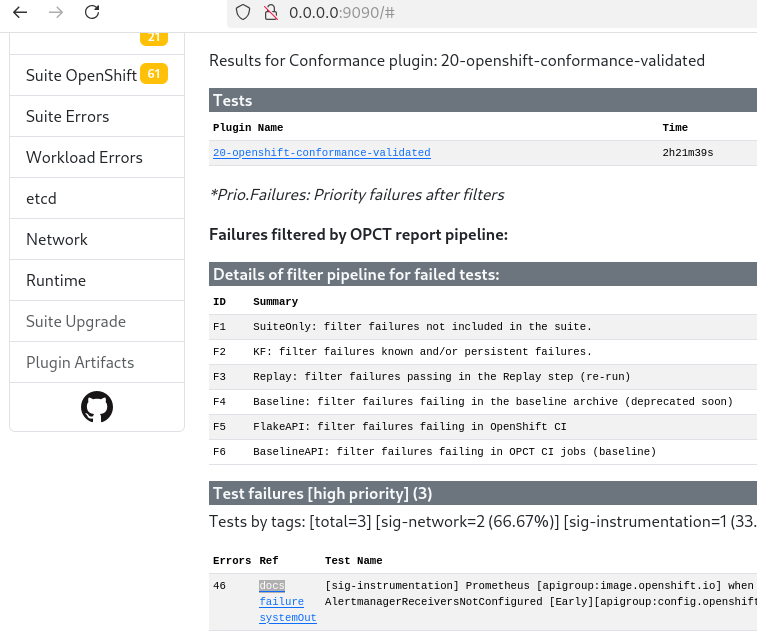Open the failure link for test 46
The image size is (757, 634).
281,602
